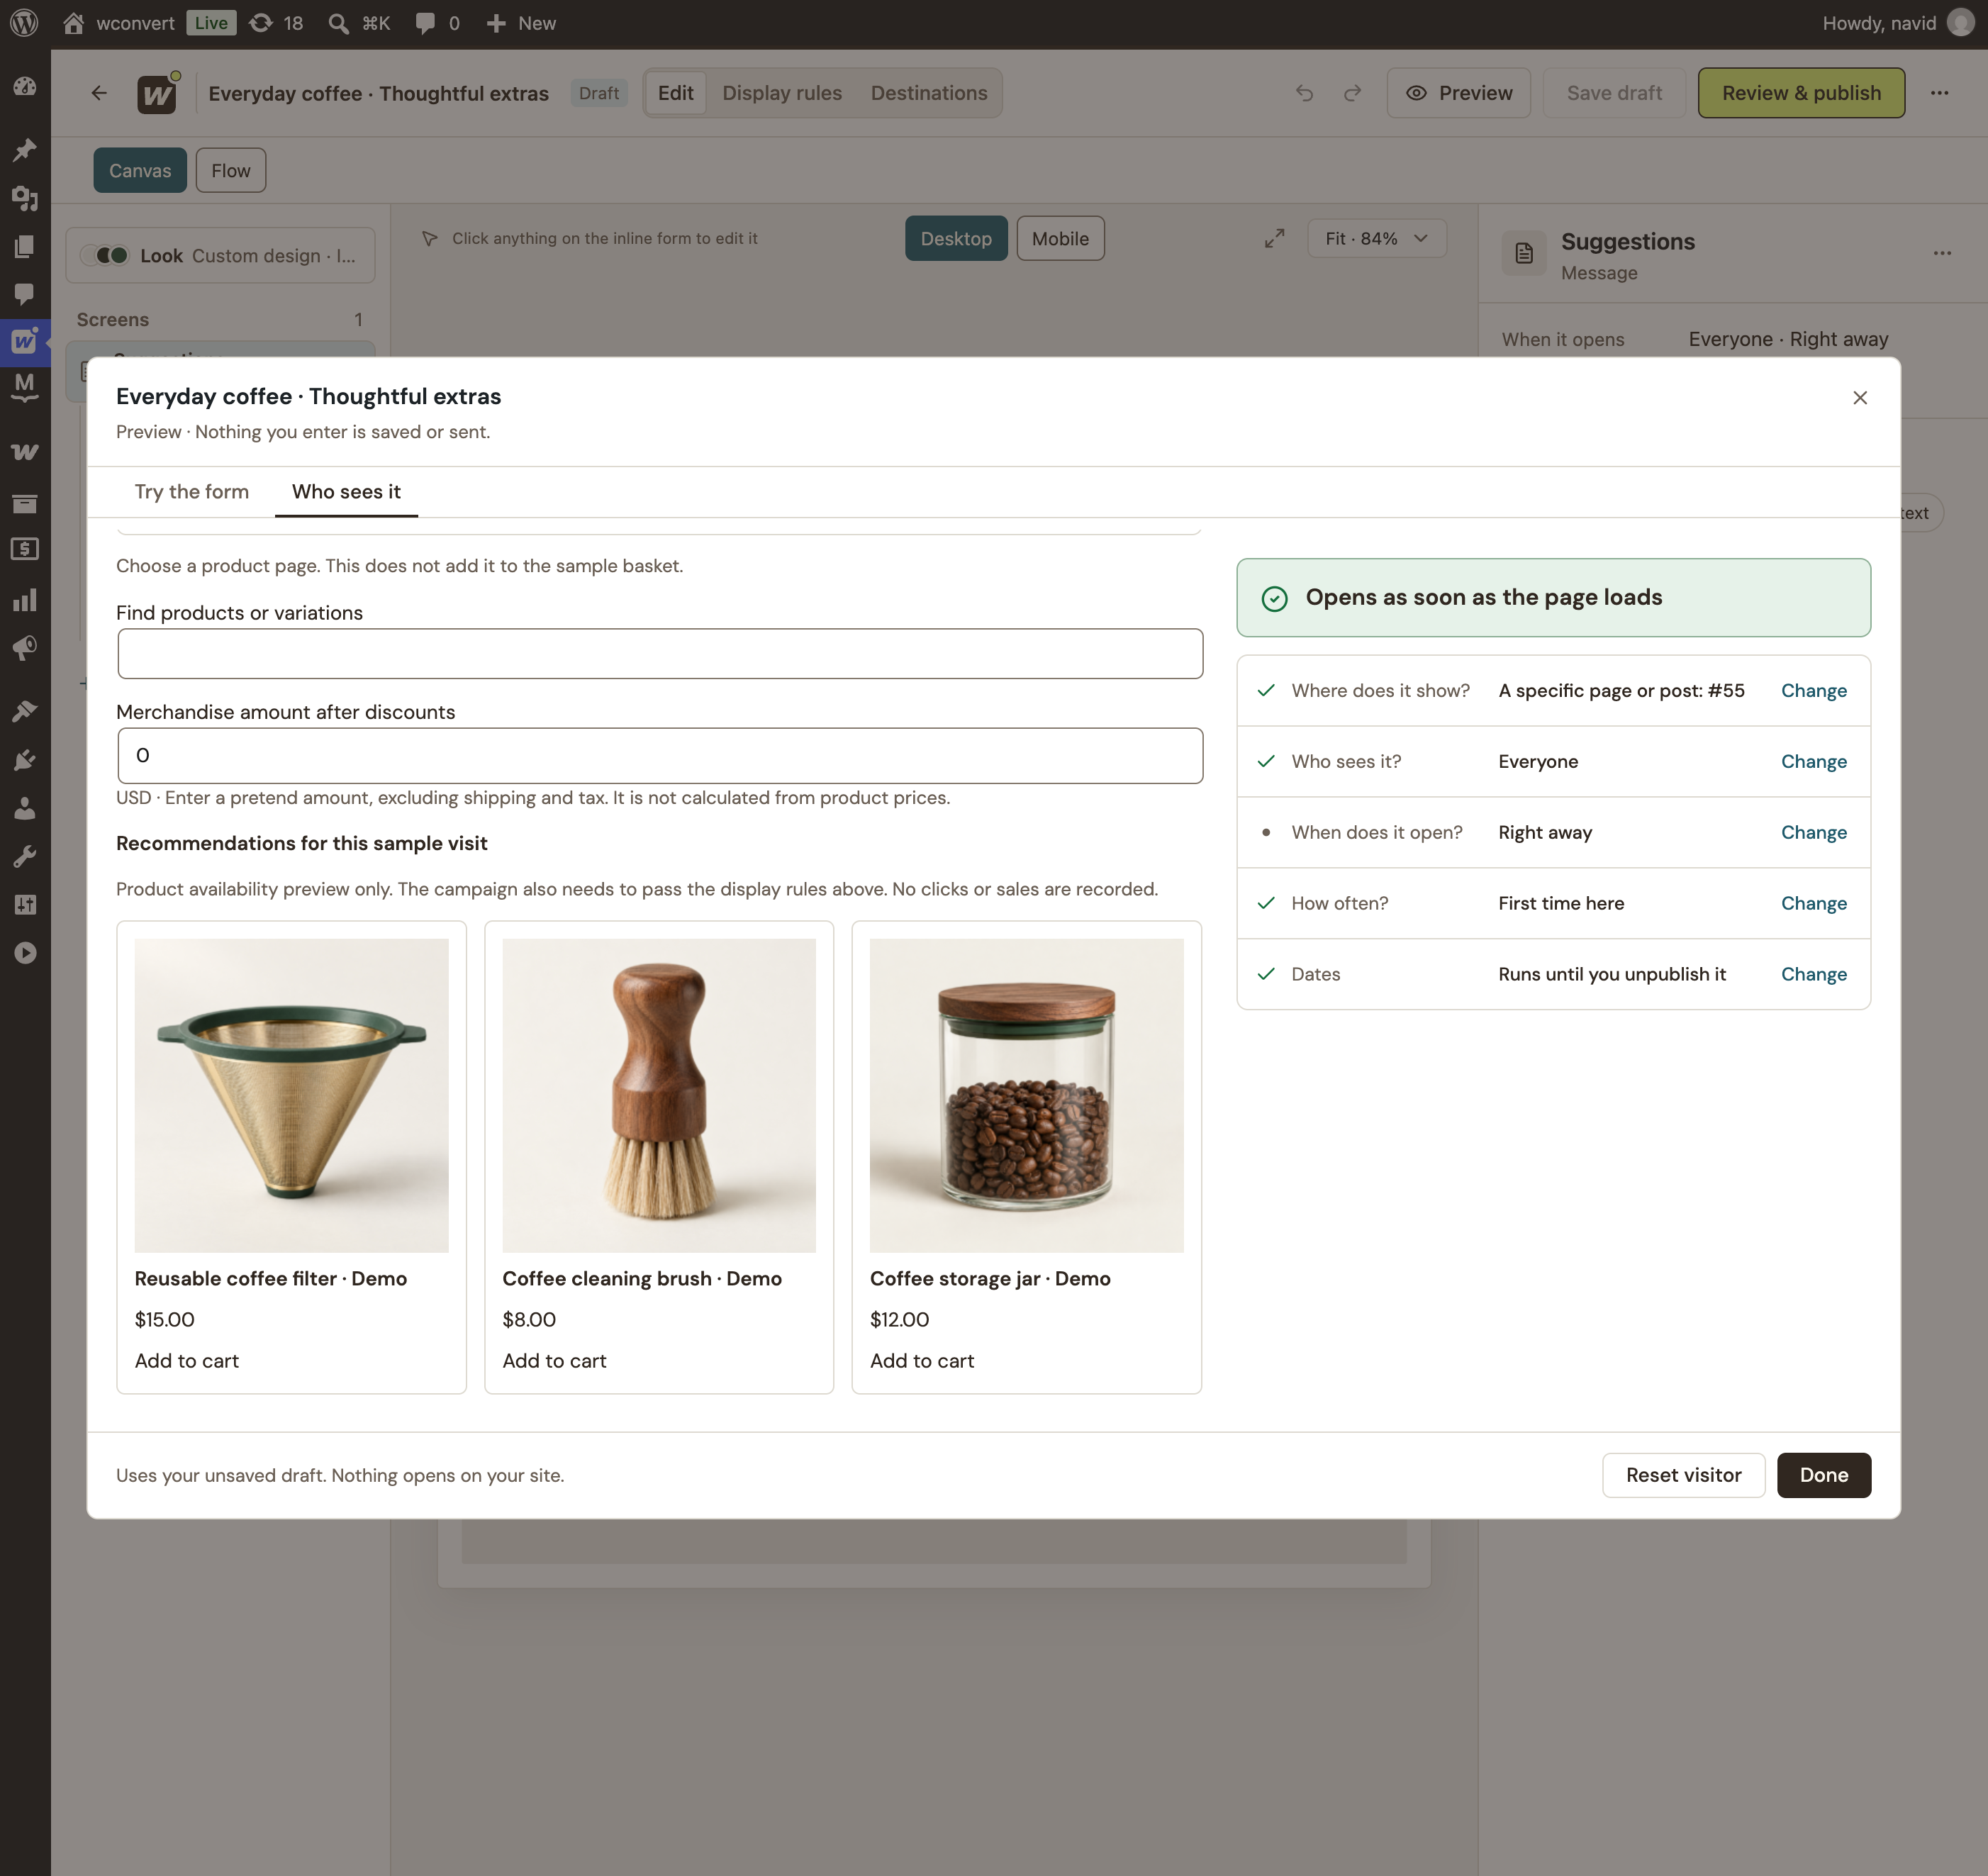This screenshot has width=1988, height=1876.
Task: Click the updates icon showing 18
Action: 276,23
